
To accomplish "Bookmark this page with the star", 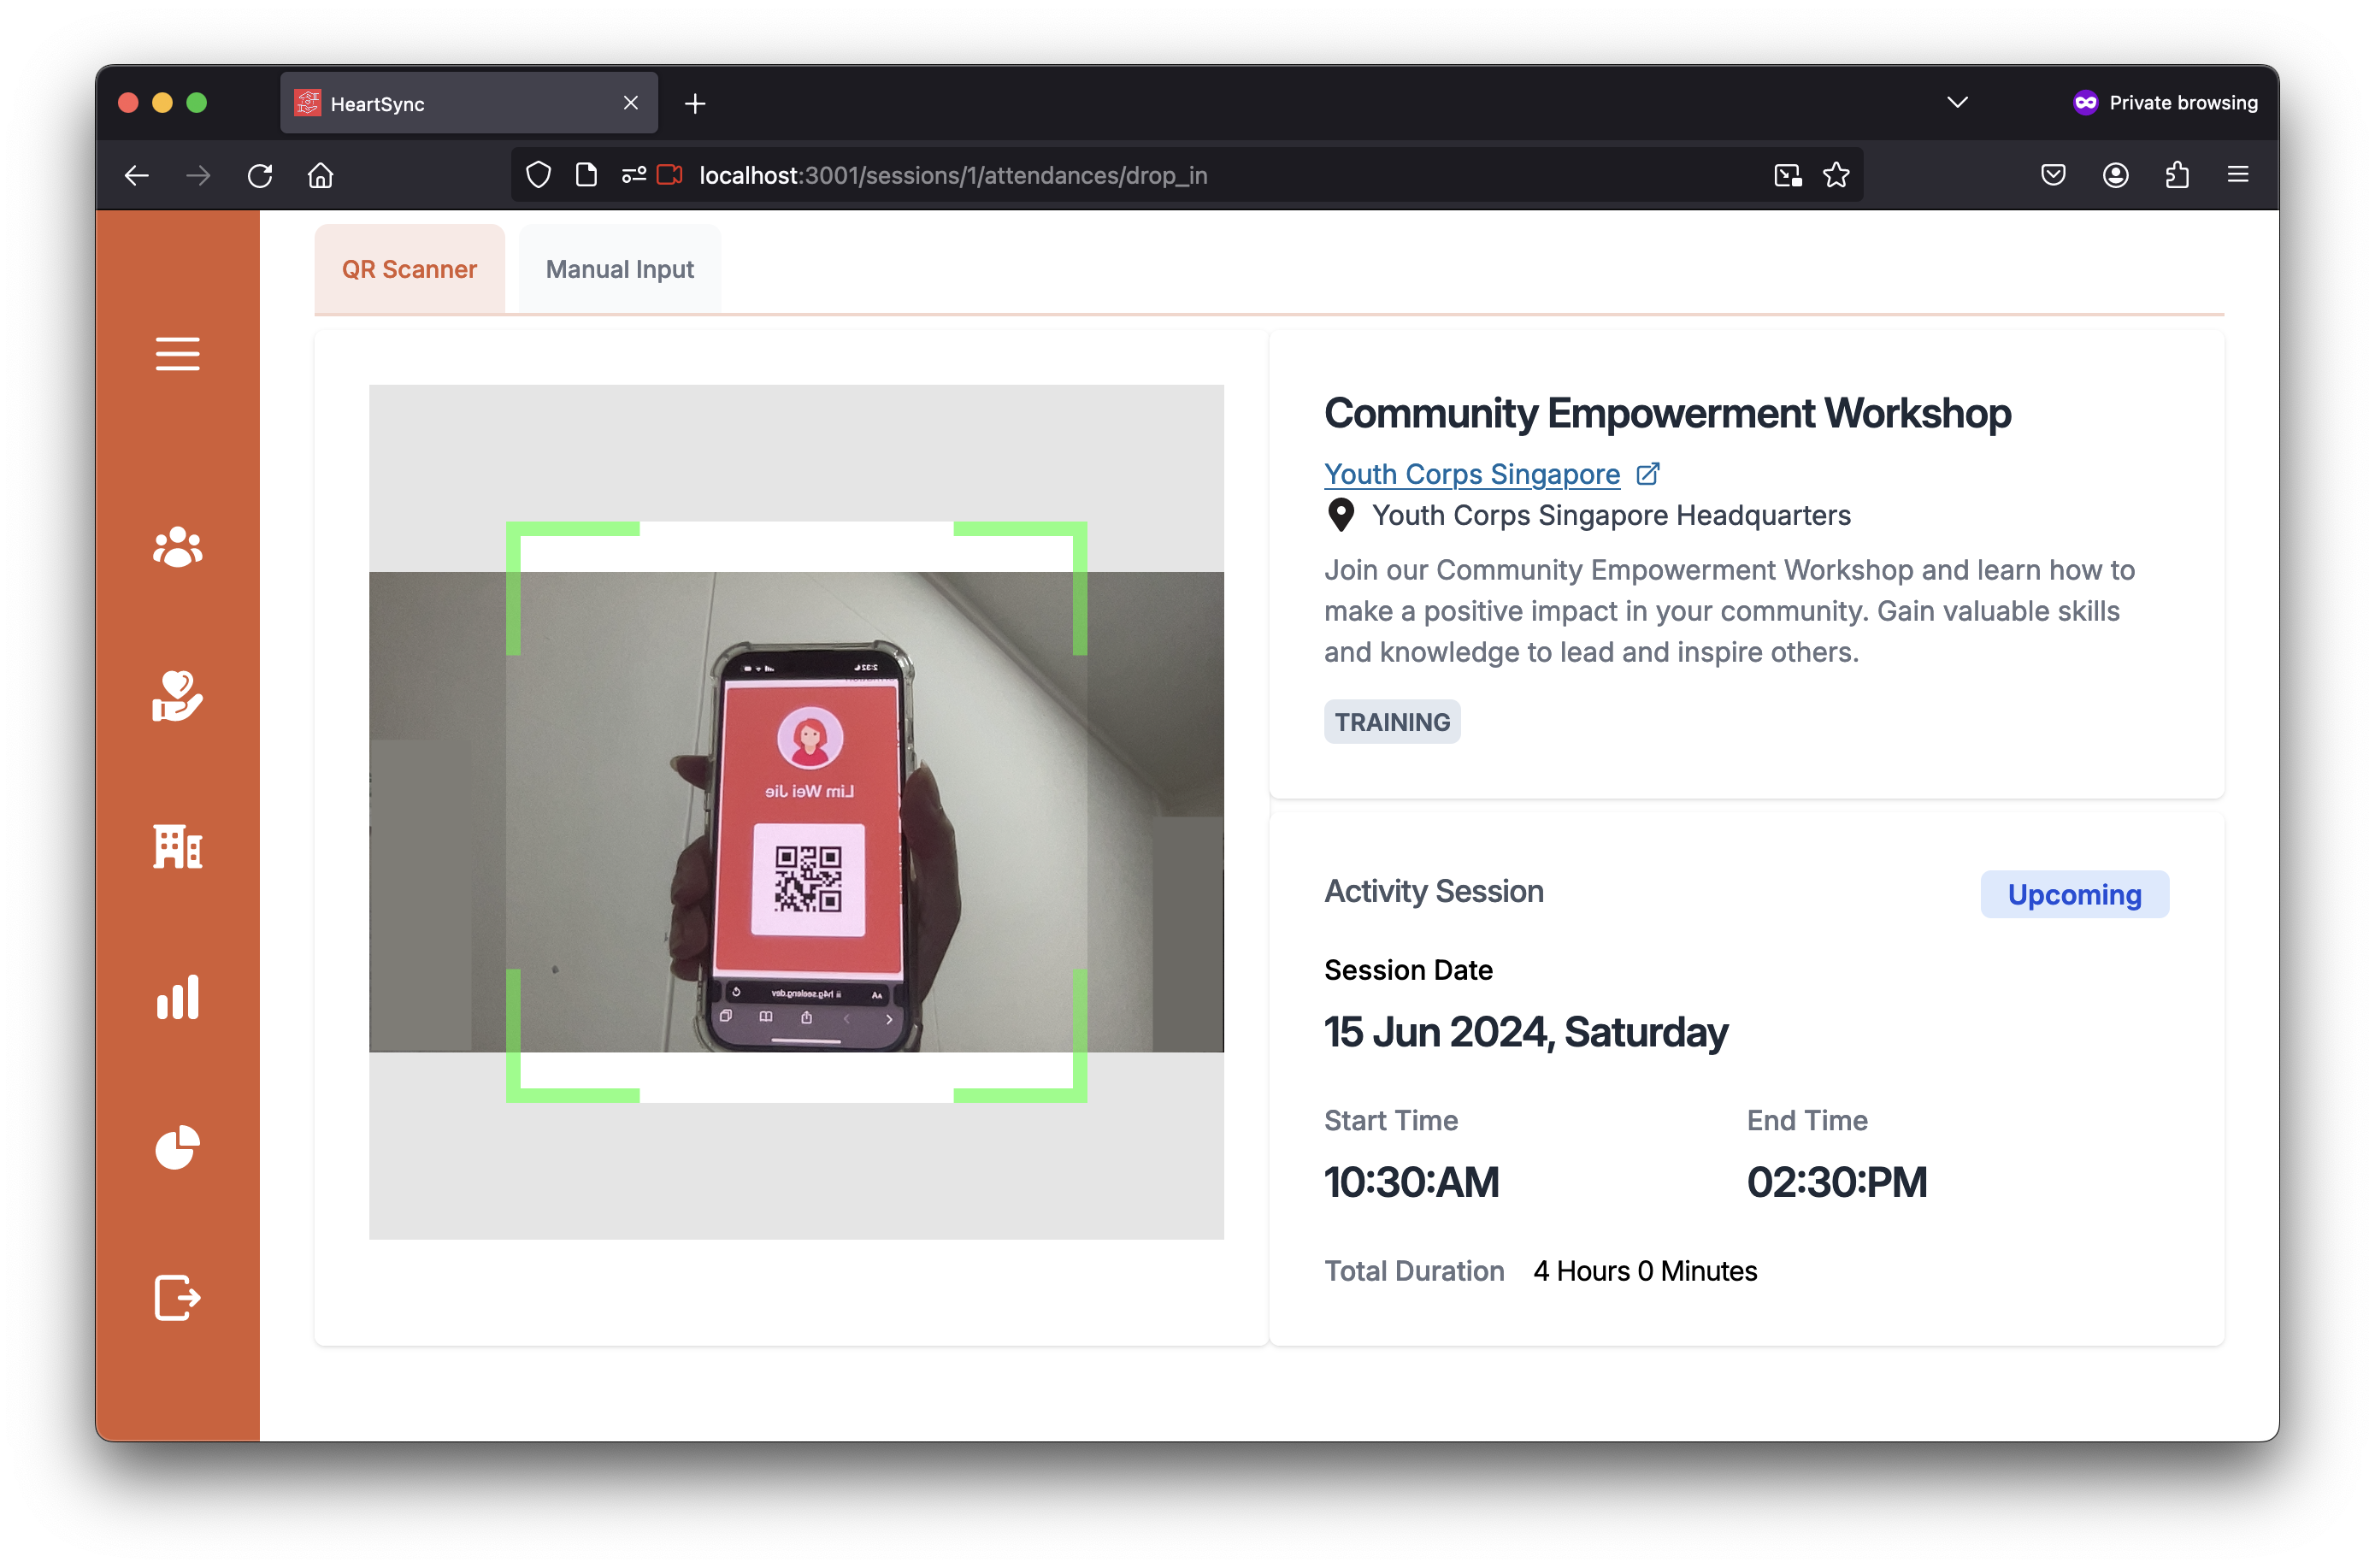I will pos(1836,175).
